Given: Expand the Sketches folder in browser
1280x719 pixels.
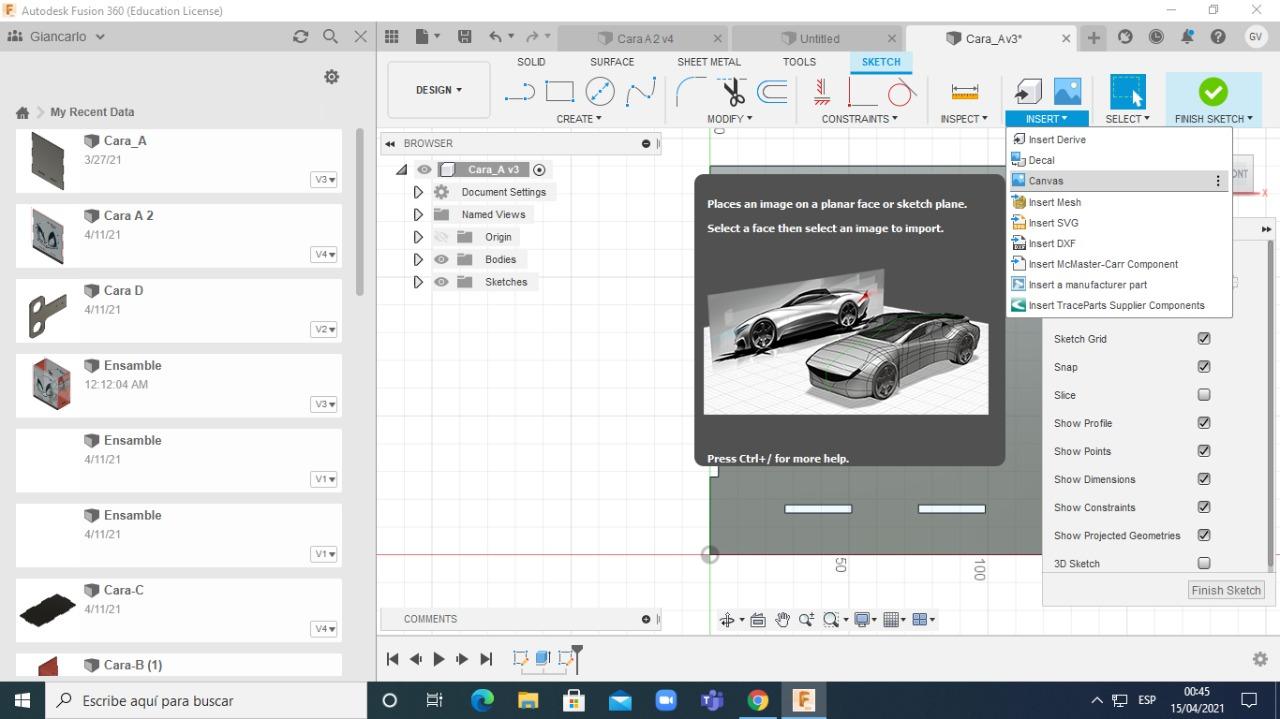Looking at the screenshot, I should [418, 282].
